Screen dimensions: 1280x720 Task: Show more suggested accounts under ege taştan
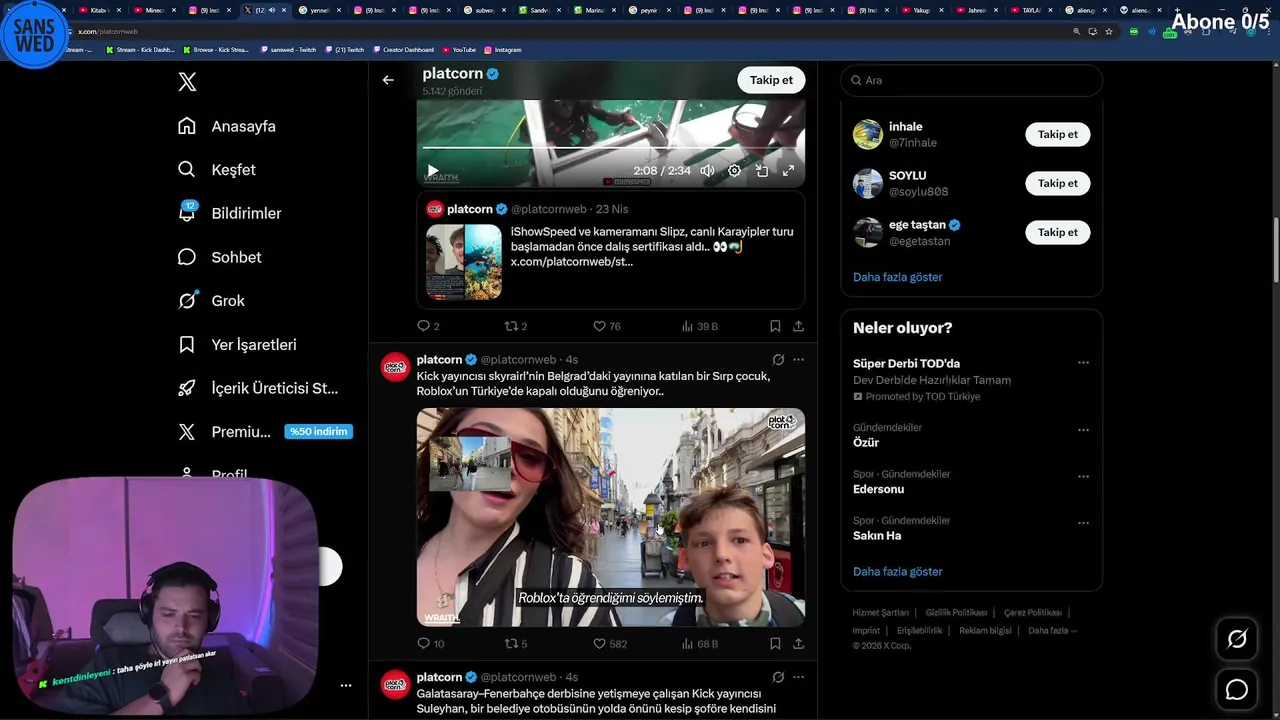click(x=897, y=277)
